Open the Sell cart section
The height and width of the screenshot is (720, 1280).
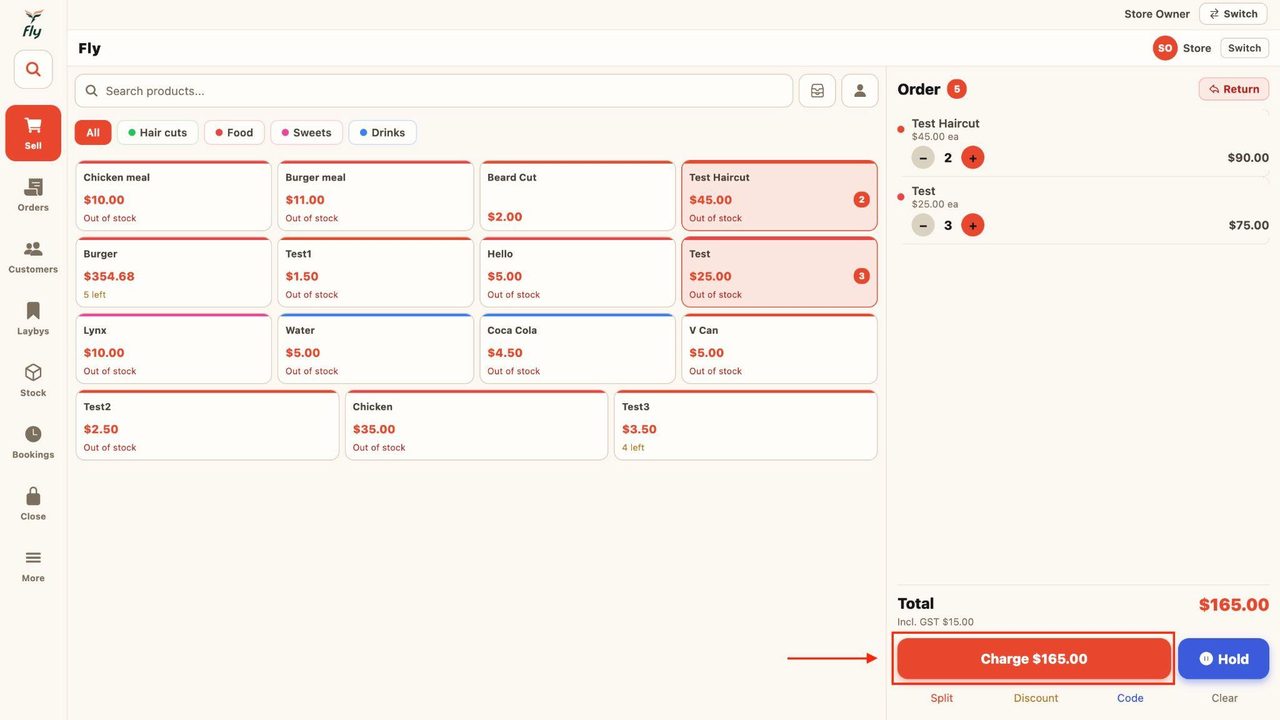[33, 133]
